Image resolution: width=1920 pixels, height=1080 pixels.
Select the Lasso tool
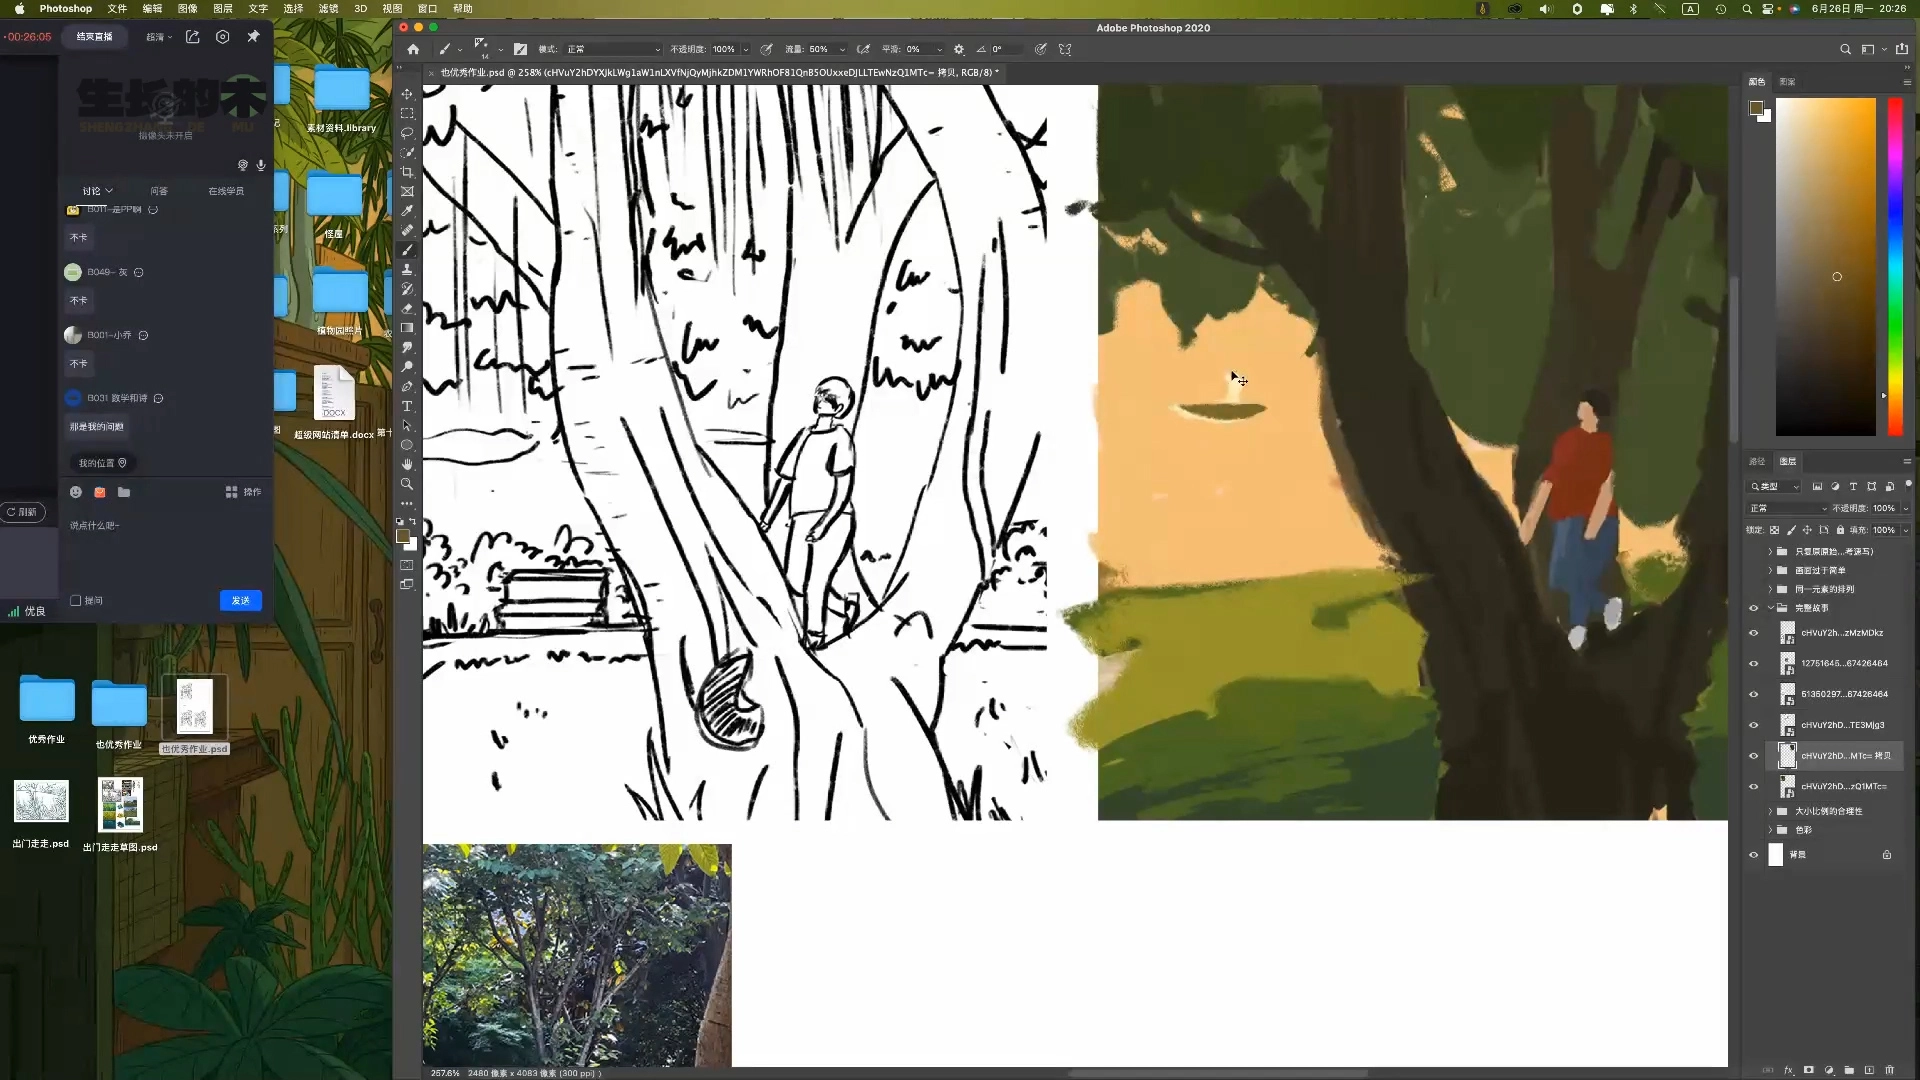click(407, 133)
